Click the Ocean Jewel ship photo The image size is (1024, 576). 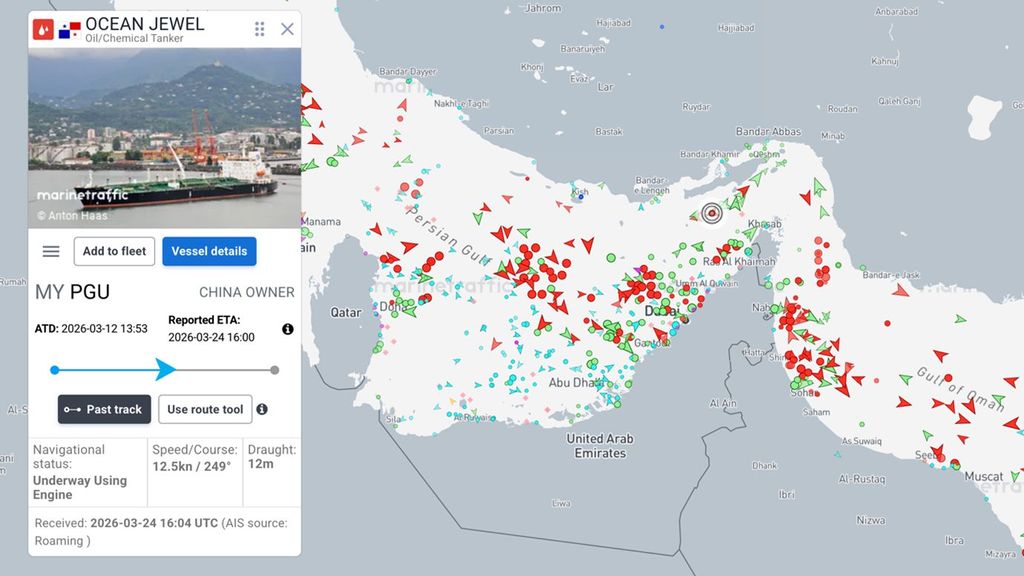[x=165, y=138]
